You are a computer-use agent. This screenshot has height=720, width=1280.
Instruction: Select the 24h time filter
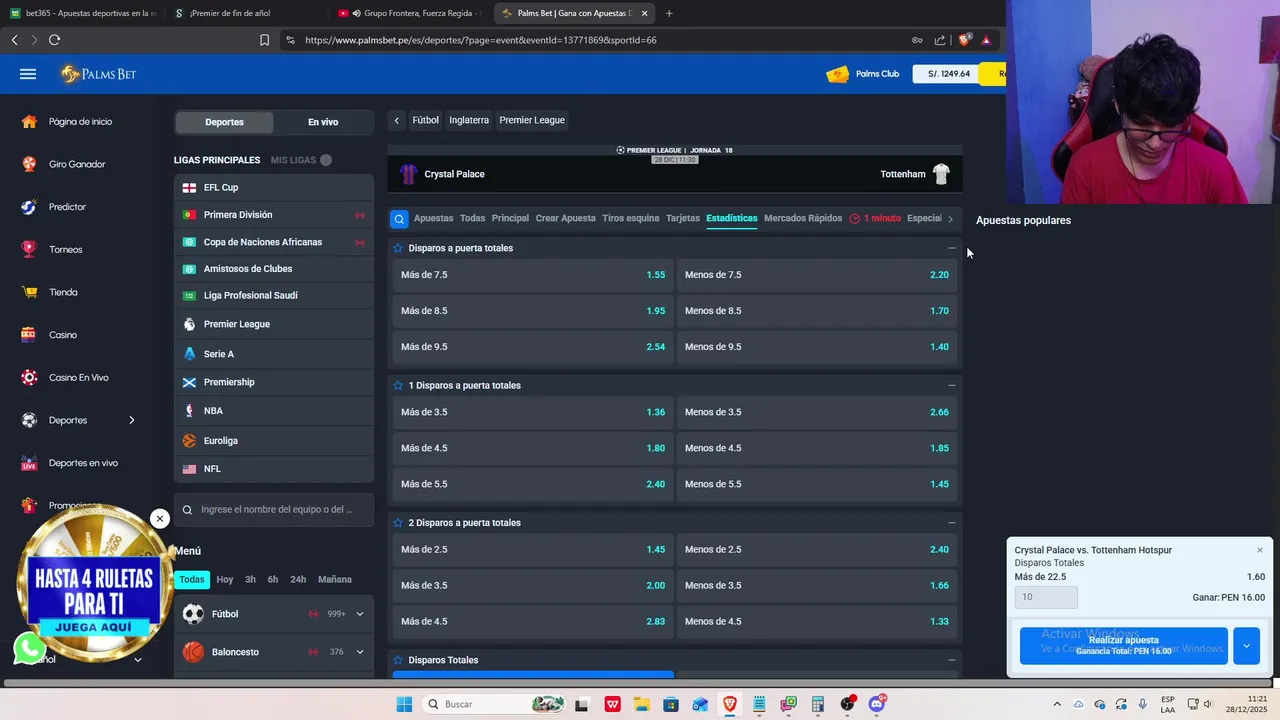298,579
